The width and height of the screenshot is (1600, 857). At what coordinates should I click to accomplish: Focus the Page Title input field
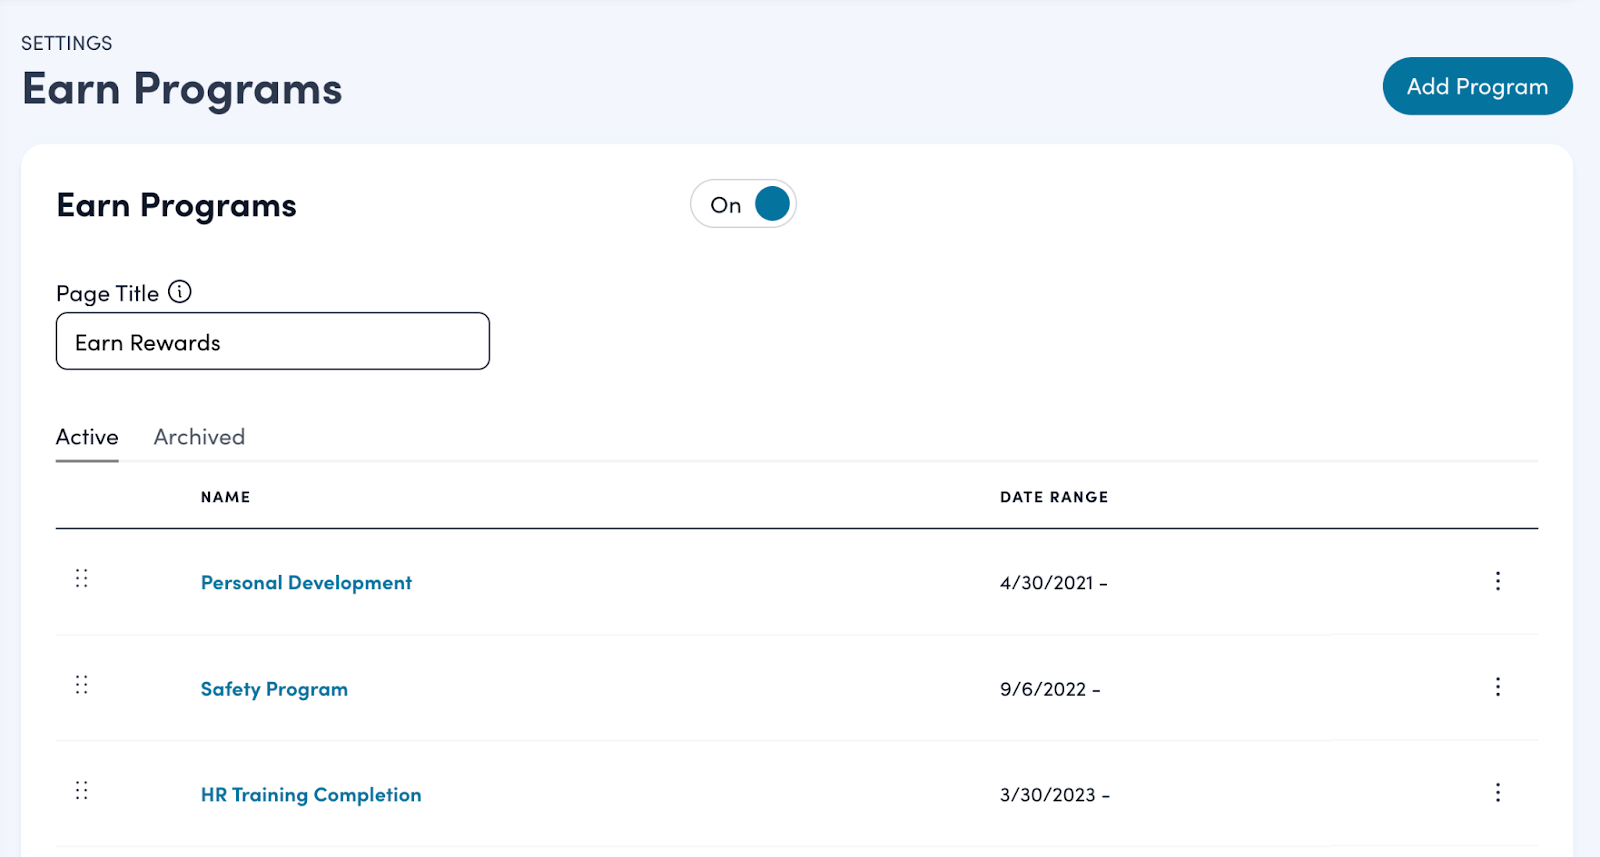point(272,342)
